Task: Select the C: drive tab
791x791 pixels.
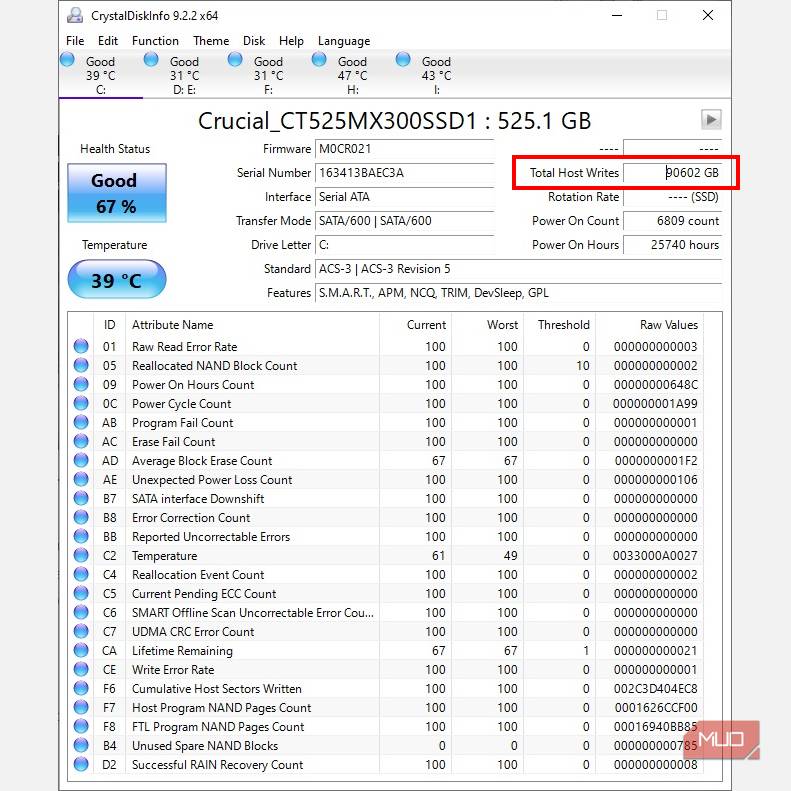Action: [x=100, y=75]
